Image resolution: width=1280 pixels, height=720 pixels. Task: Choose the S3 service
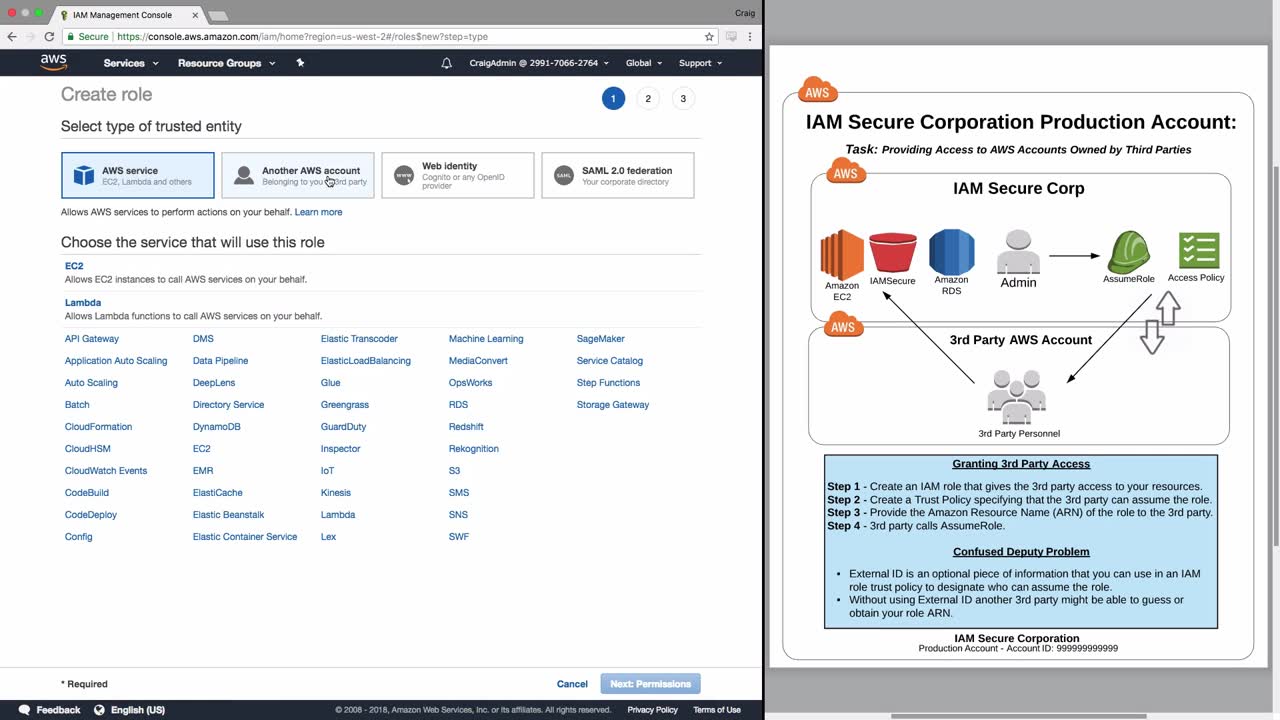pyautogui.click(x=454, y=471)
